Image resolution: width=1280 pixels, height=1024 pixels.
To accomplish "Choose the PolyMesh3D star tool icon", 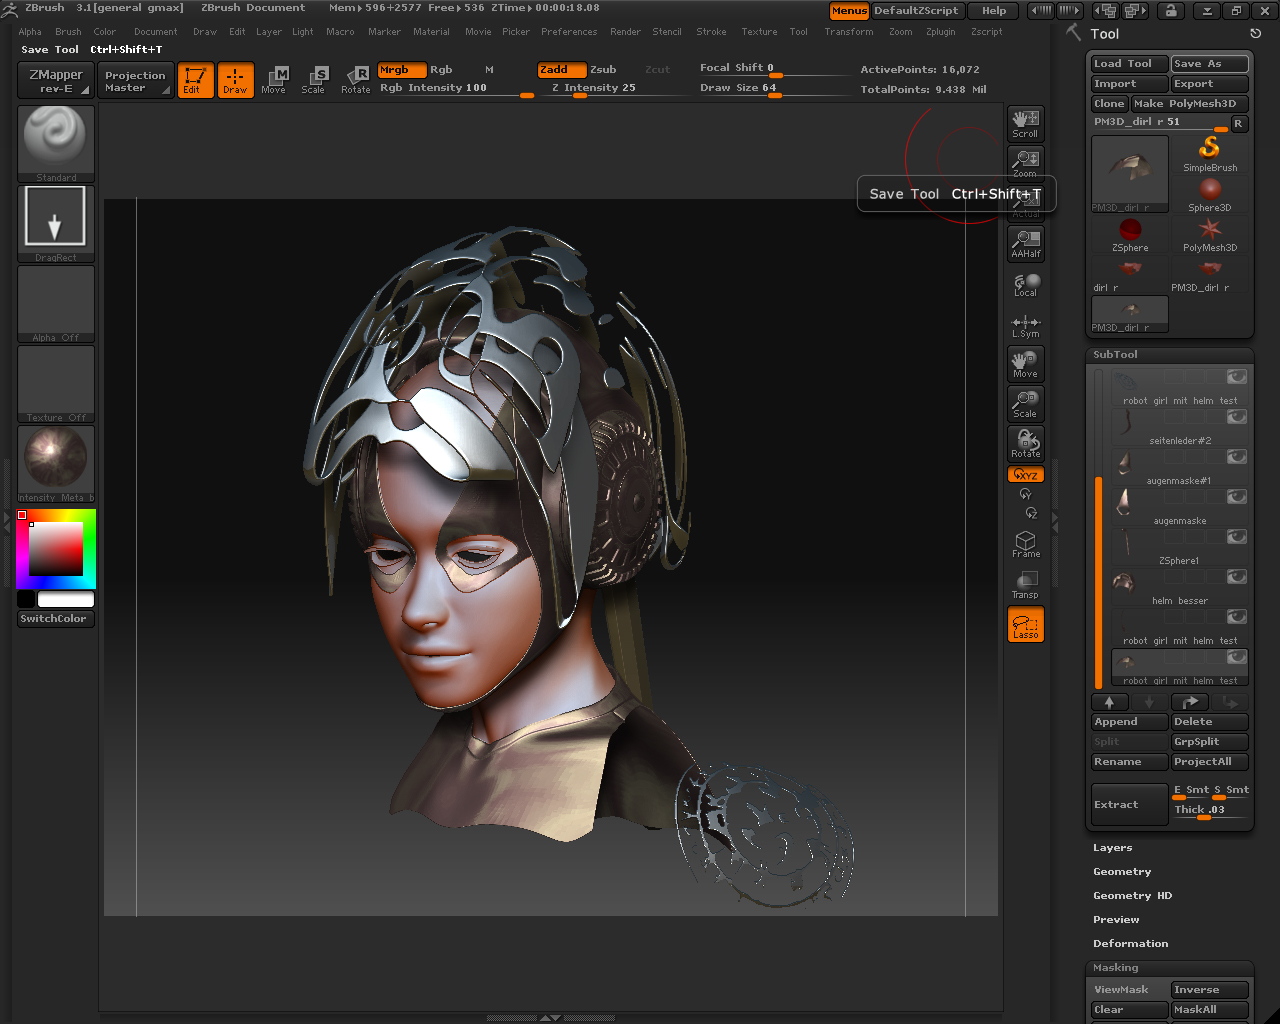I will [x=1210, y=235].
